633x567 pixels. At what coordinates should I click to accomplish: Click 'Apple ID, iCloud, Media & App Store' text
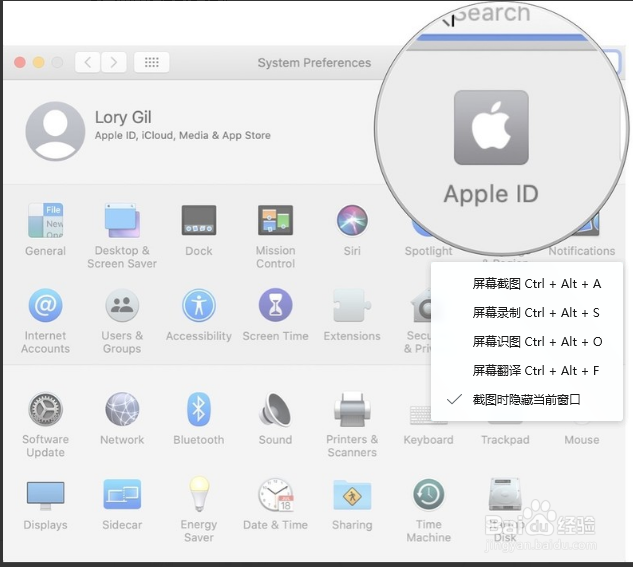(183, 135)
